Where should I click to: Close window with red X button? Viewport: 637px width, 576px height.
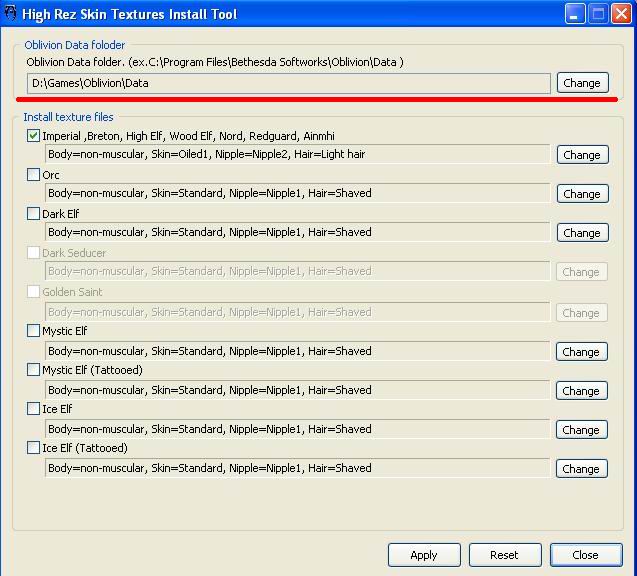coord(622,14)
